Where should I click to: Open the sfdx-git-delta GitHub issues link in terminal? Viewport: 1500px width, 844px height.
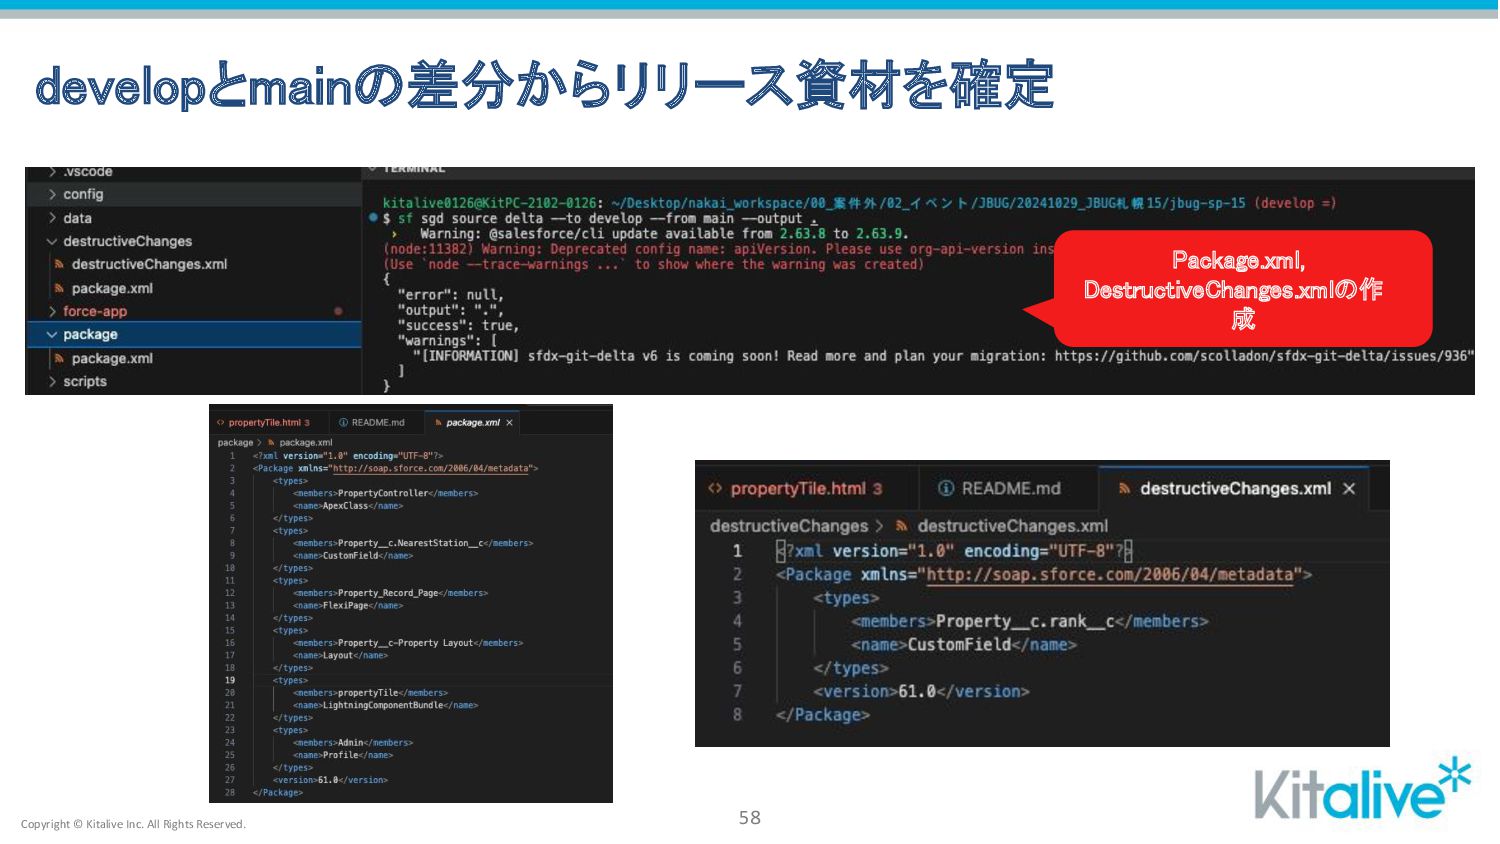[x=1262, y=356]
